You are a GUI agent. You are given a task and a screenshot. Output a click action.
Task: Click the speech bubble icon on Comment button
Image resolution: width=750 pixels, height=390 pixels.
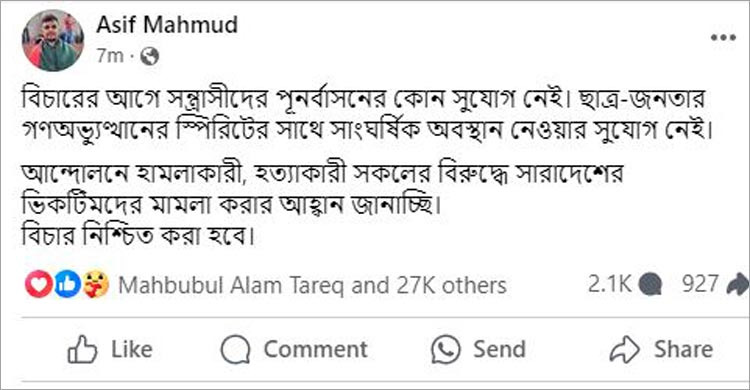point(235,349)
